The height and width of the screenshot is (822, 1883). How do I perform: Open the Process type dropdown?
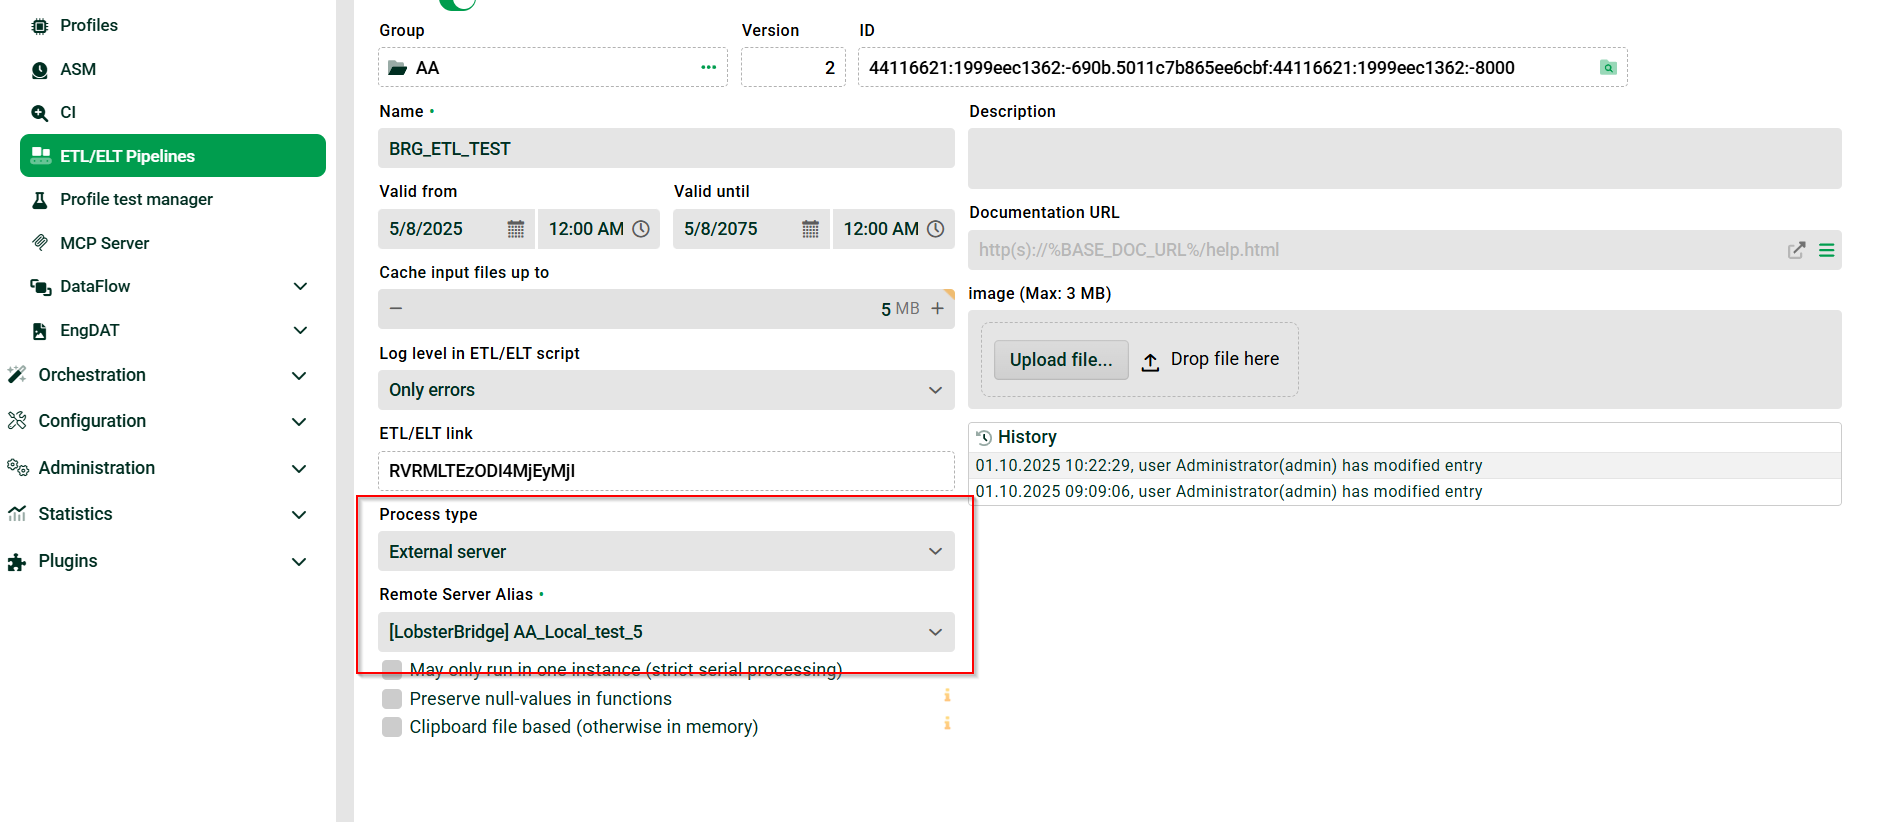pos(666,552)
